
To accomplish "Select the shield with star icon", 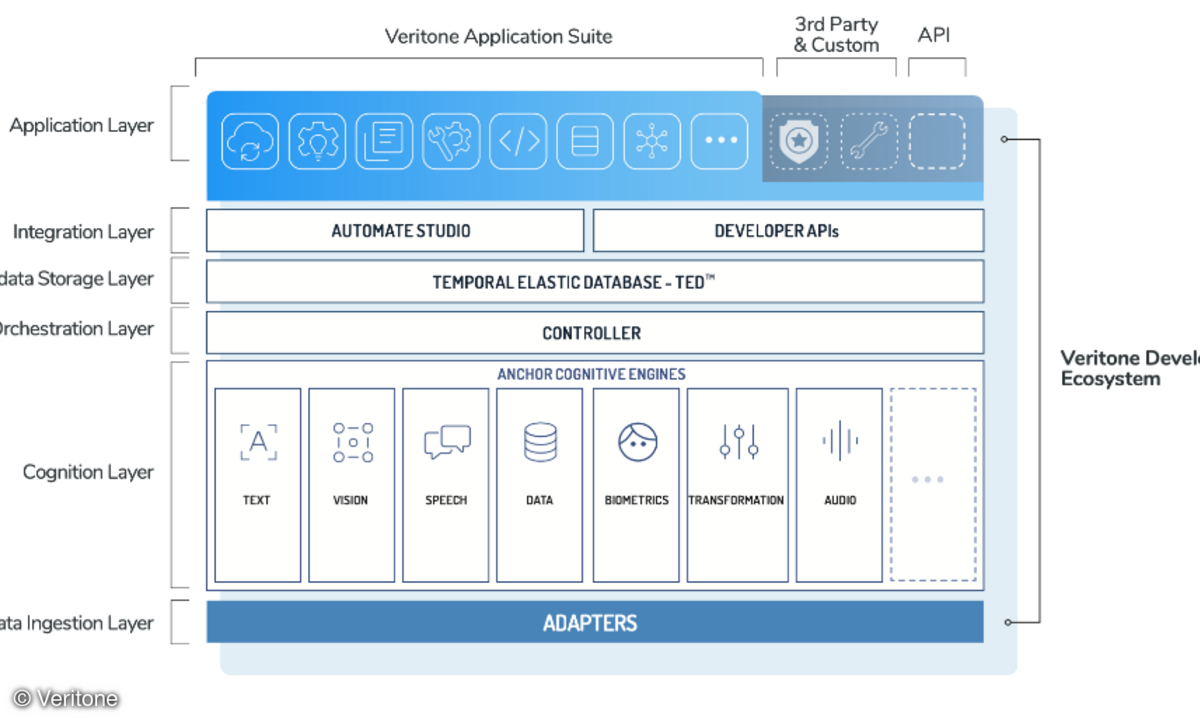I will point(799,141).
